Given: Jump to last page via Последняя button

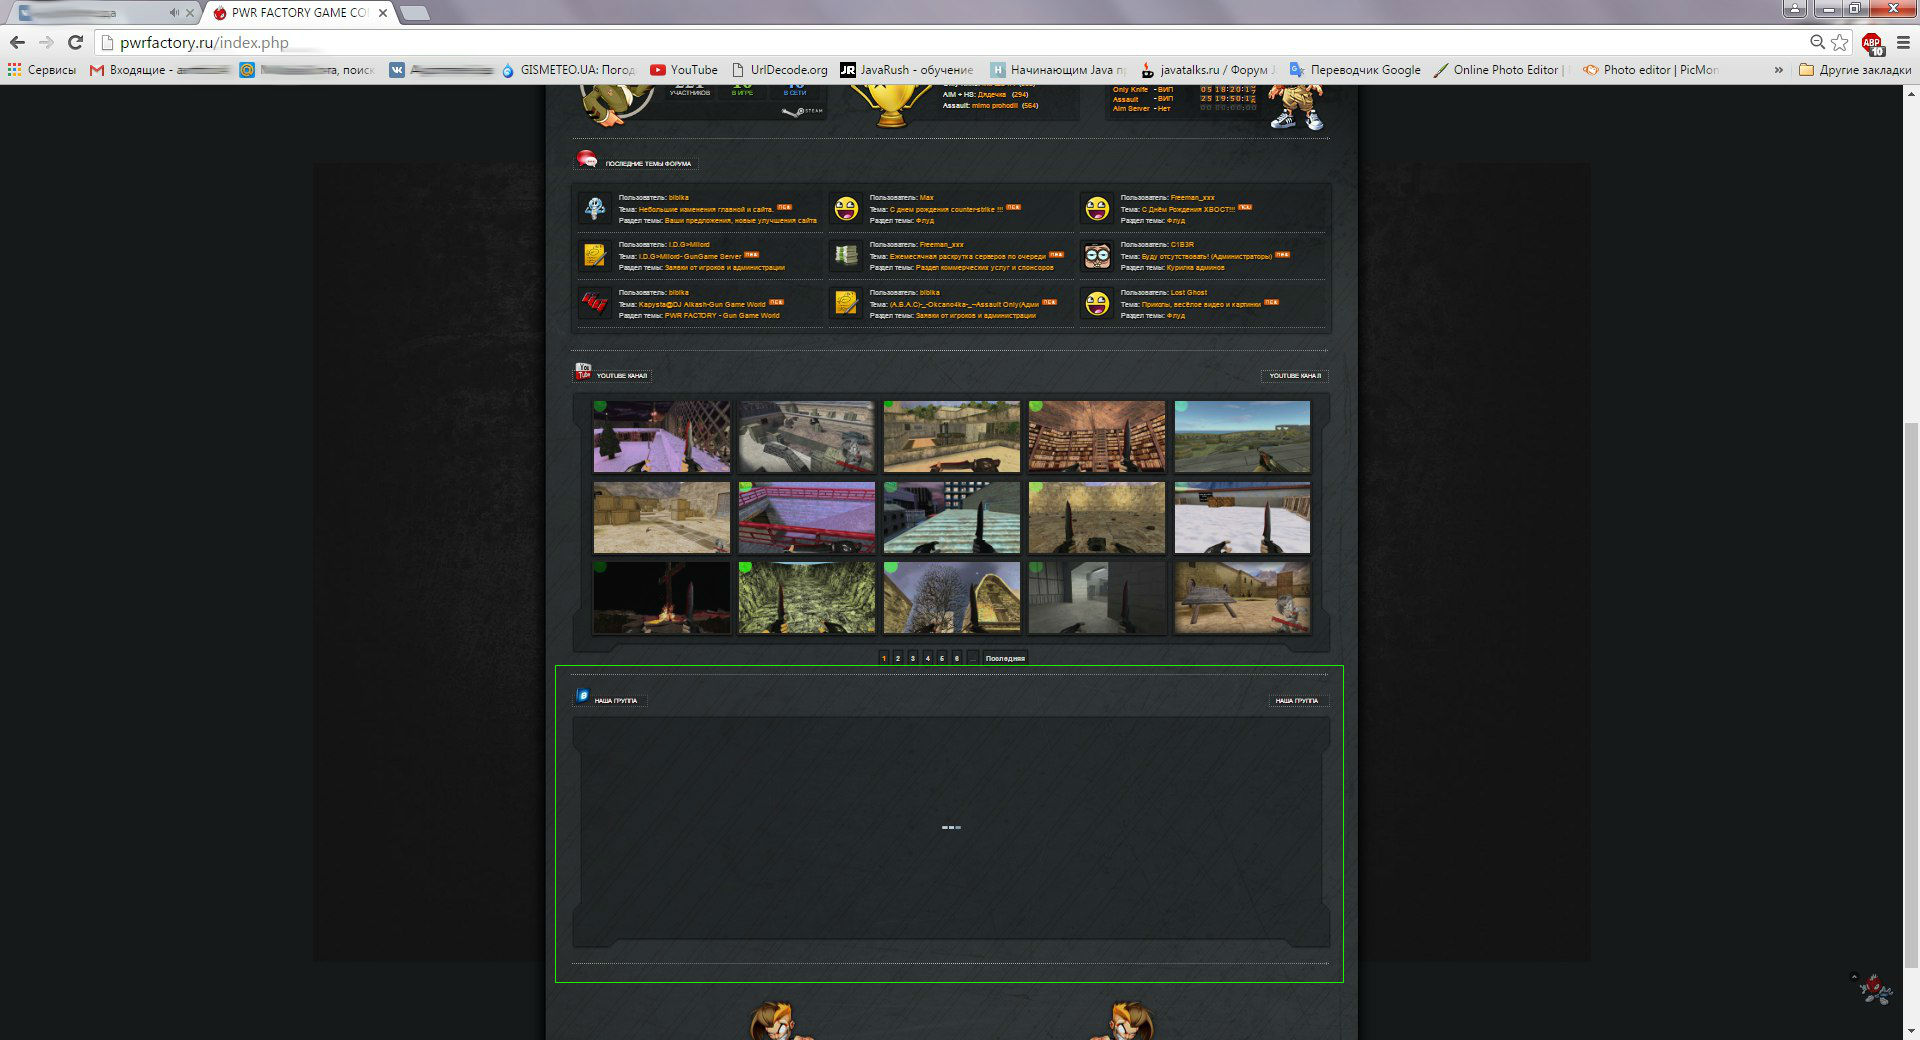Looking at the screenshot, I should click(x=1004, y=658).
